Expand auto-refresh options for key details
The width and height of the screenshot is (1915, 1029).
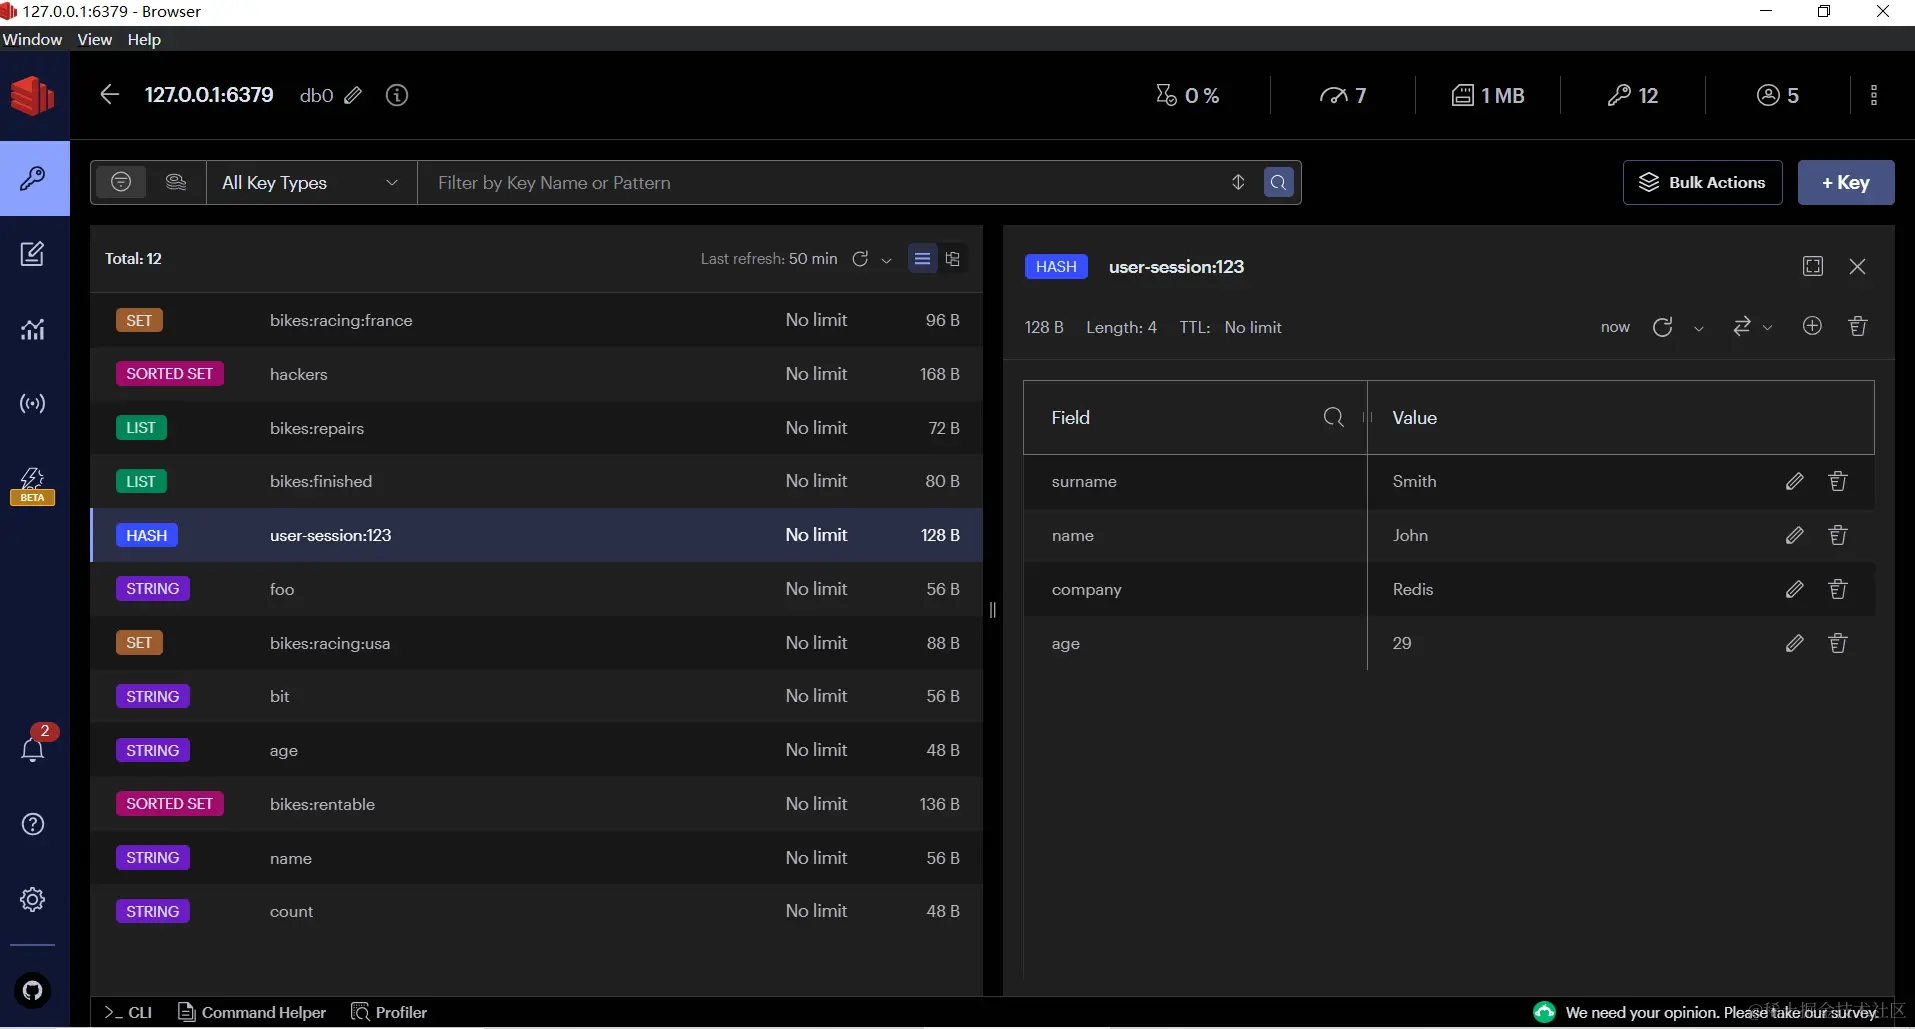[x=1698, y=328]
